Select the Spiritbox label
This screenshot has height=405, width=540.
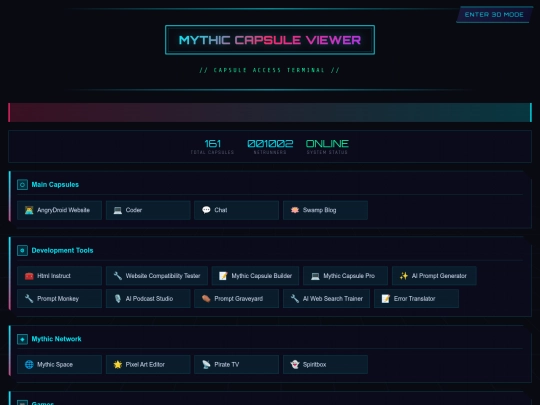pyautogui.click(x=314, y=364)
